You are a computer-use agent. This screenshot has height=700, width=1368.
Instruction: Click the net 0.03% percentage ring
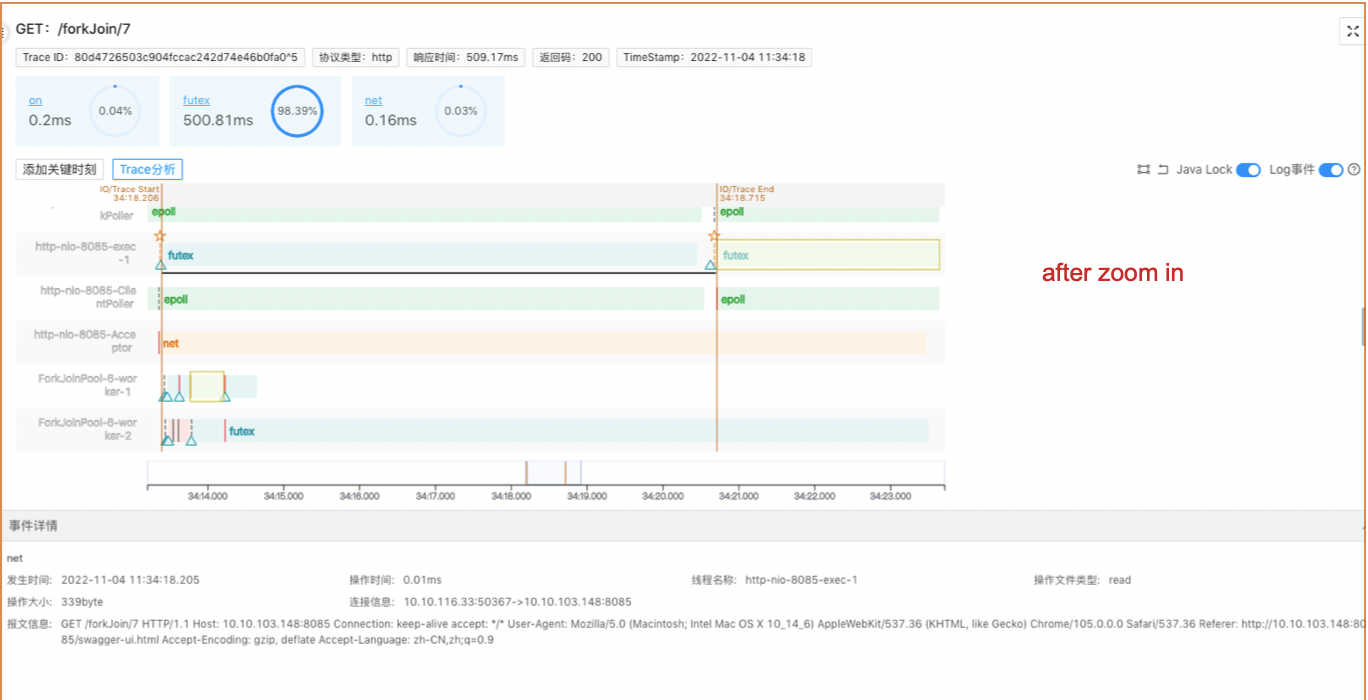point(460,111)
